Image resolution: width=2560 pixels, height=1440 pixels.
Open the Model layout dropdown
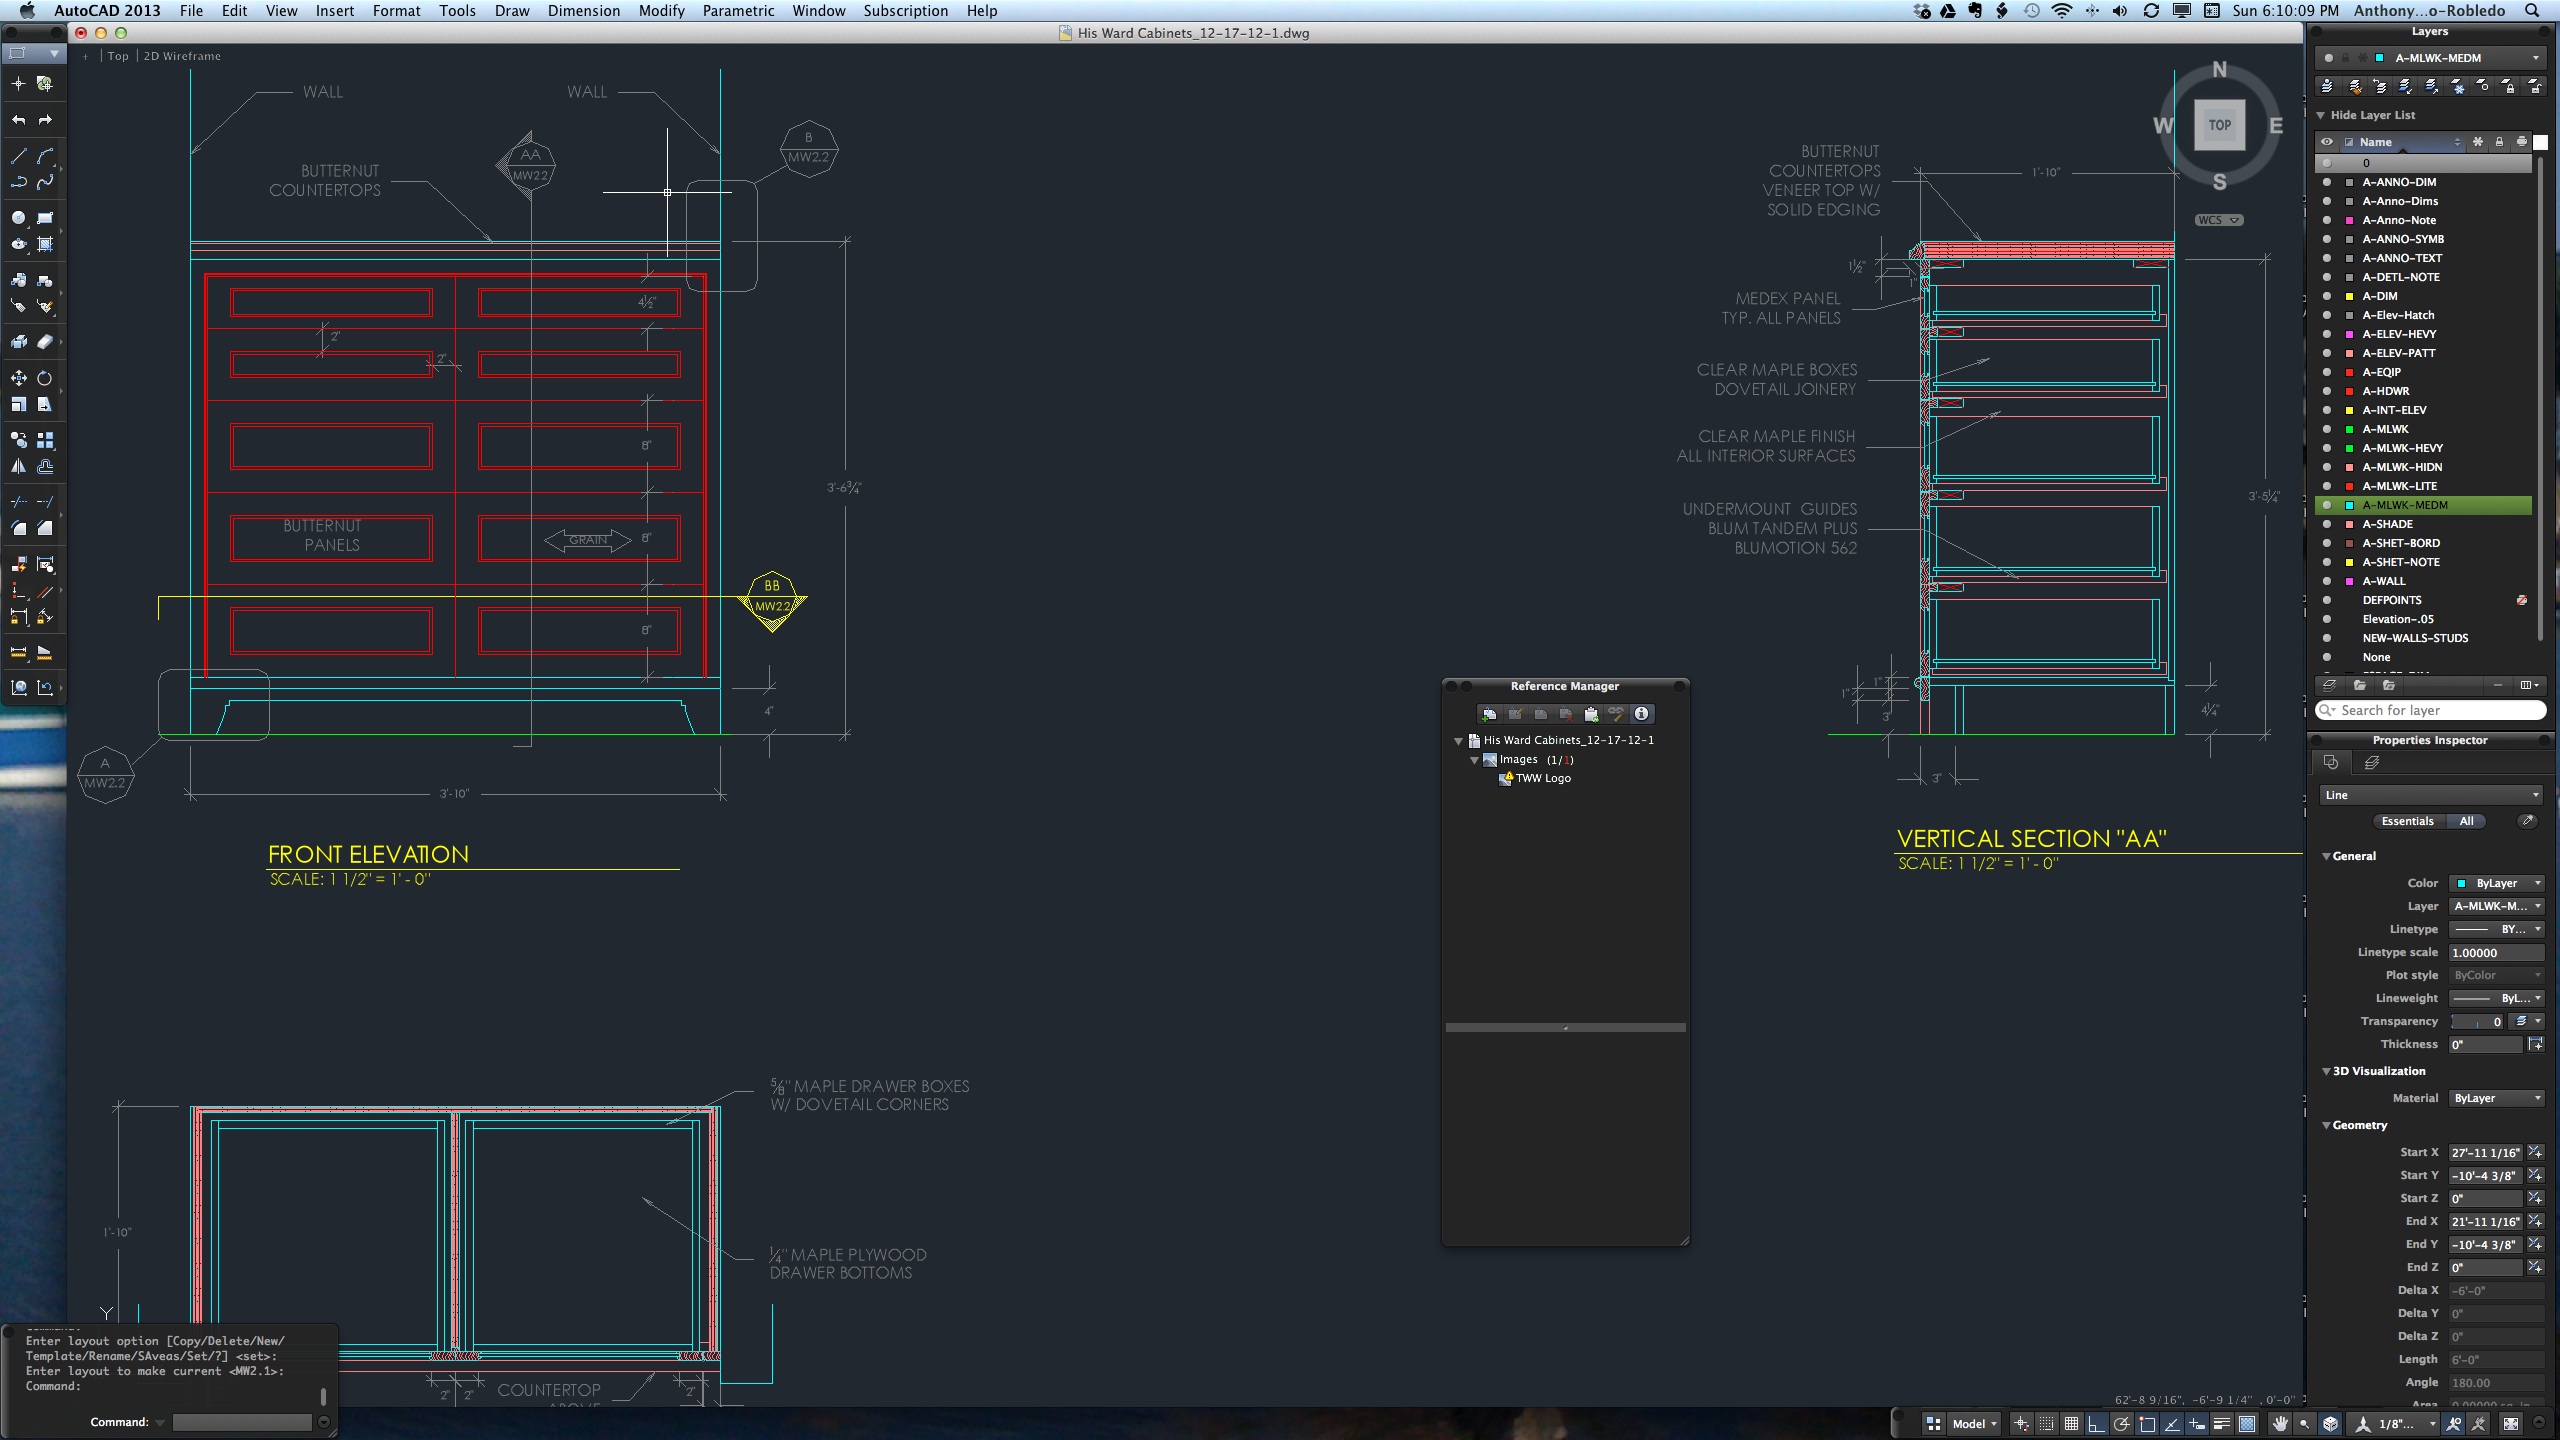(1975, 1424)
